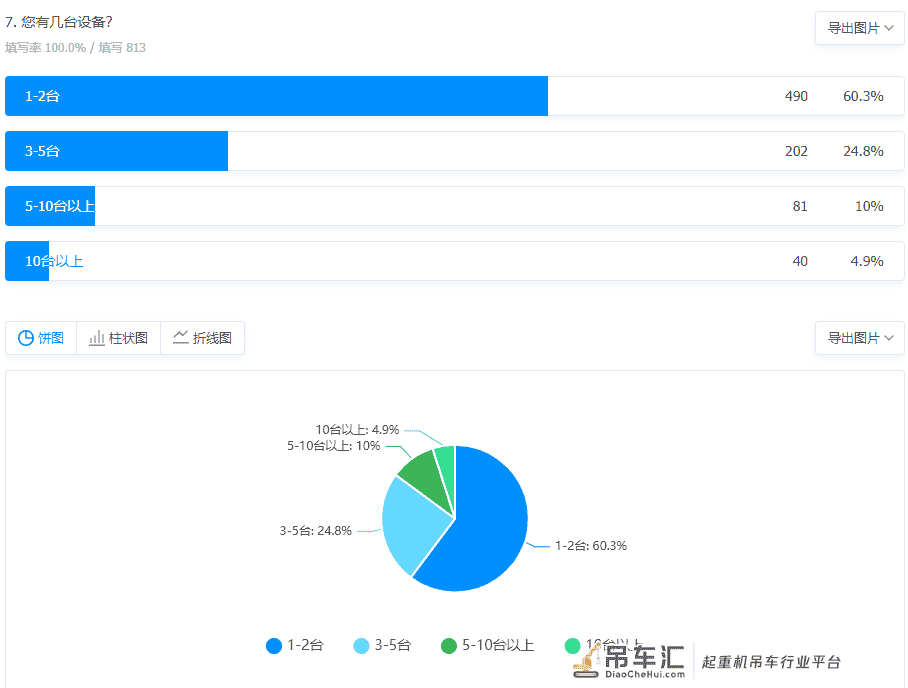Click the count value 40

tap(800, 261)
